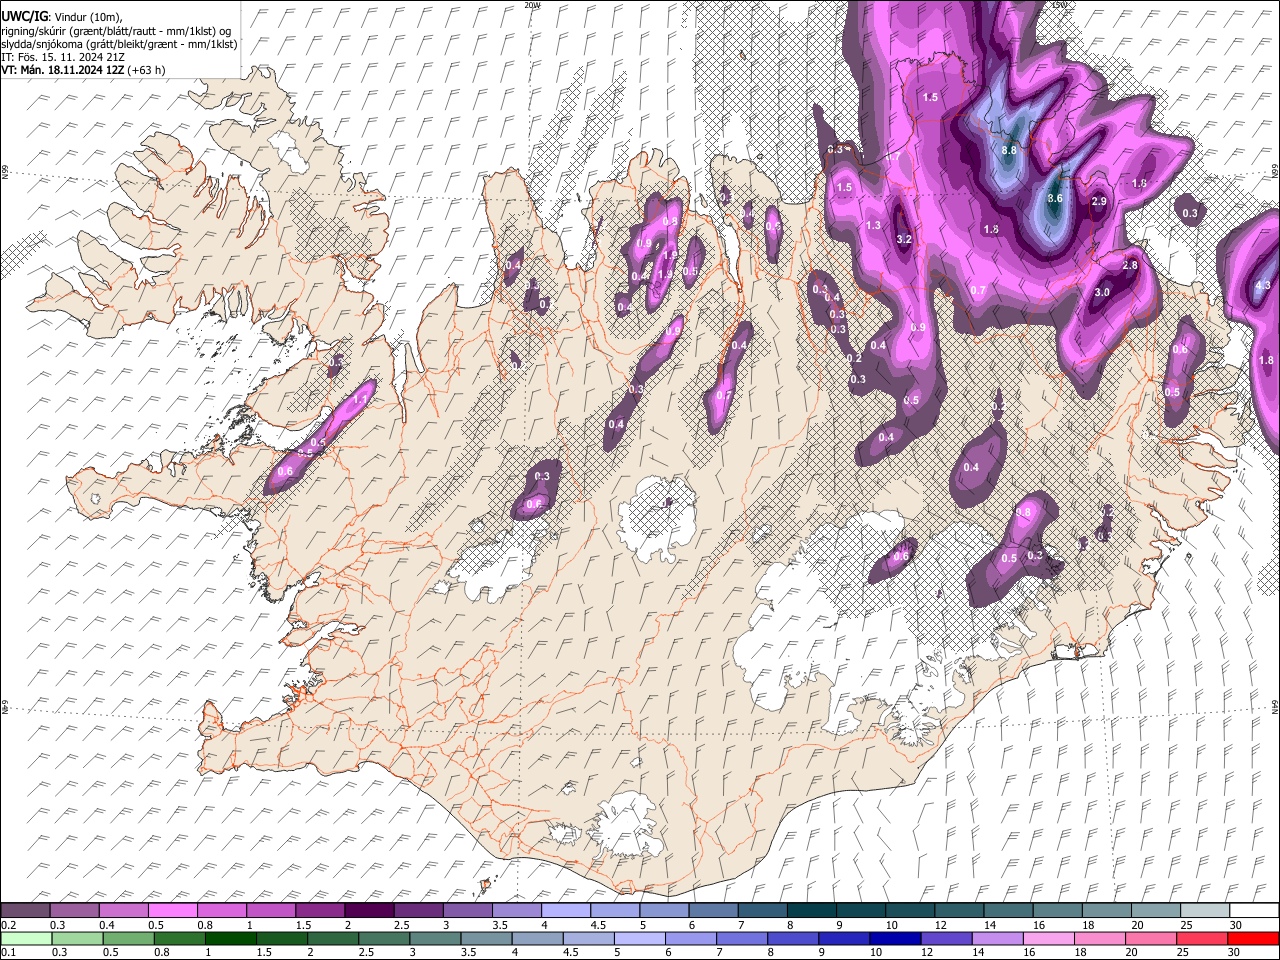1280x960 pixels.
Task: Click the 64N latitude label on right edge
Action: [1275, 706]
